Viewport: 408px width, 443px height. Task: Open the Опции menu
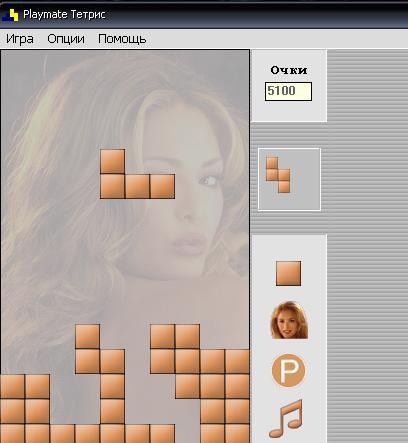click(x=66, y=39)
